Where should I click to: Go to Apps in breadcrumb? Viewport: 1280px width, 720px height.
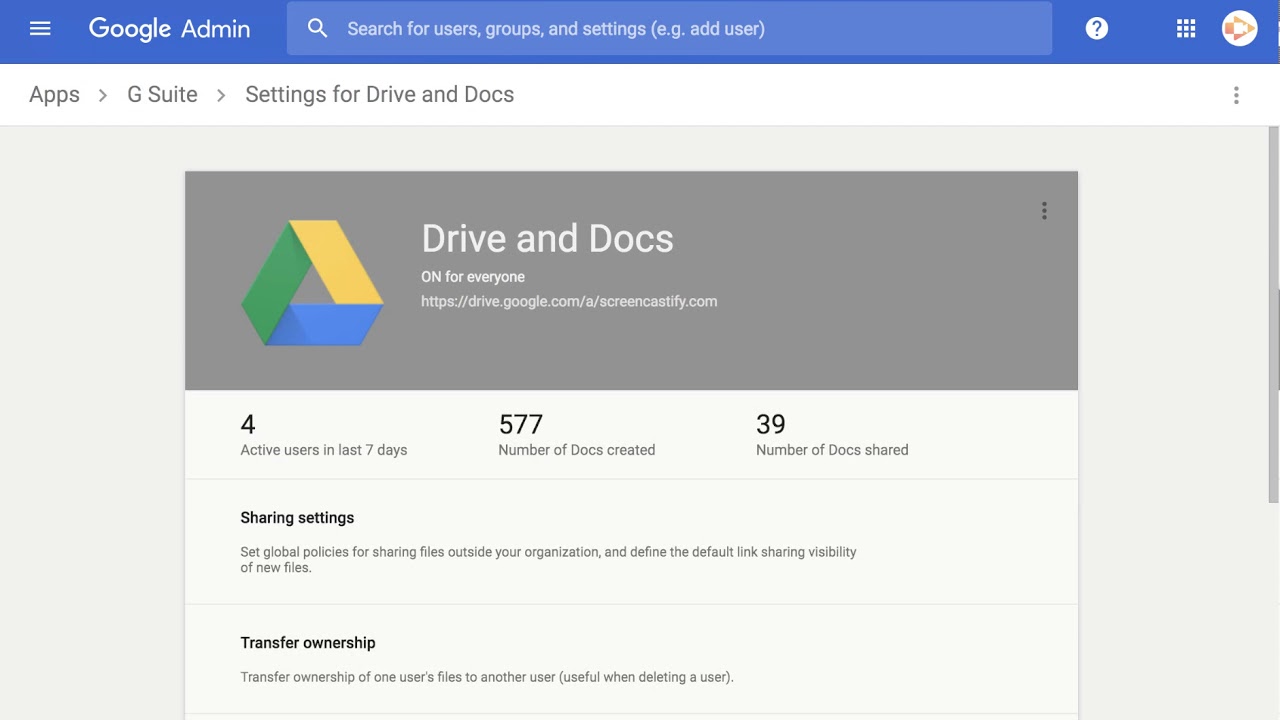(54, 95)
